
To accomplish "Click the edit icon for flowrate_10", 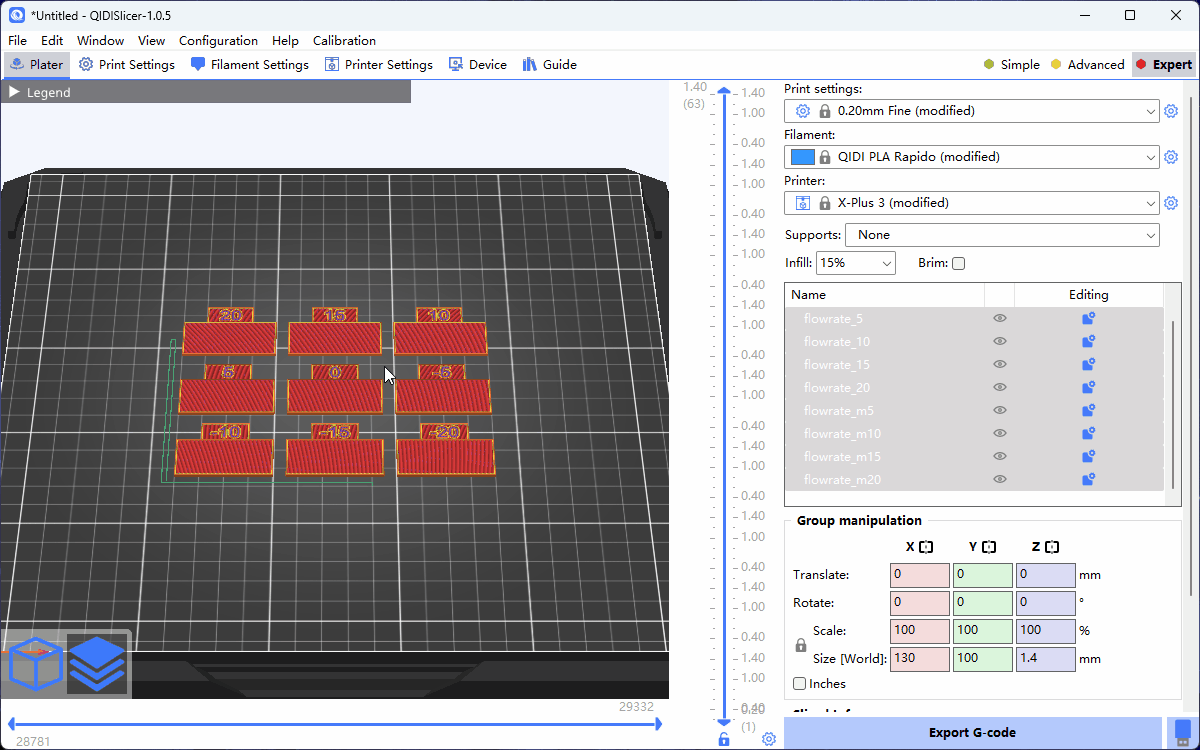I will [x=1088, y=342].
